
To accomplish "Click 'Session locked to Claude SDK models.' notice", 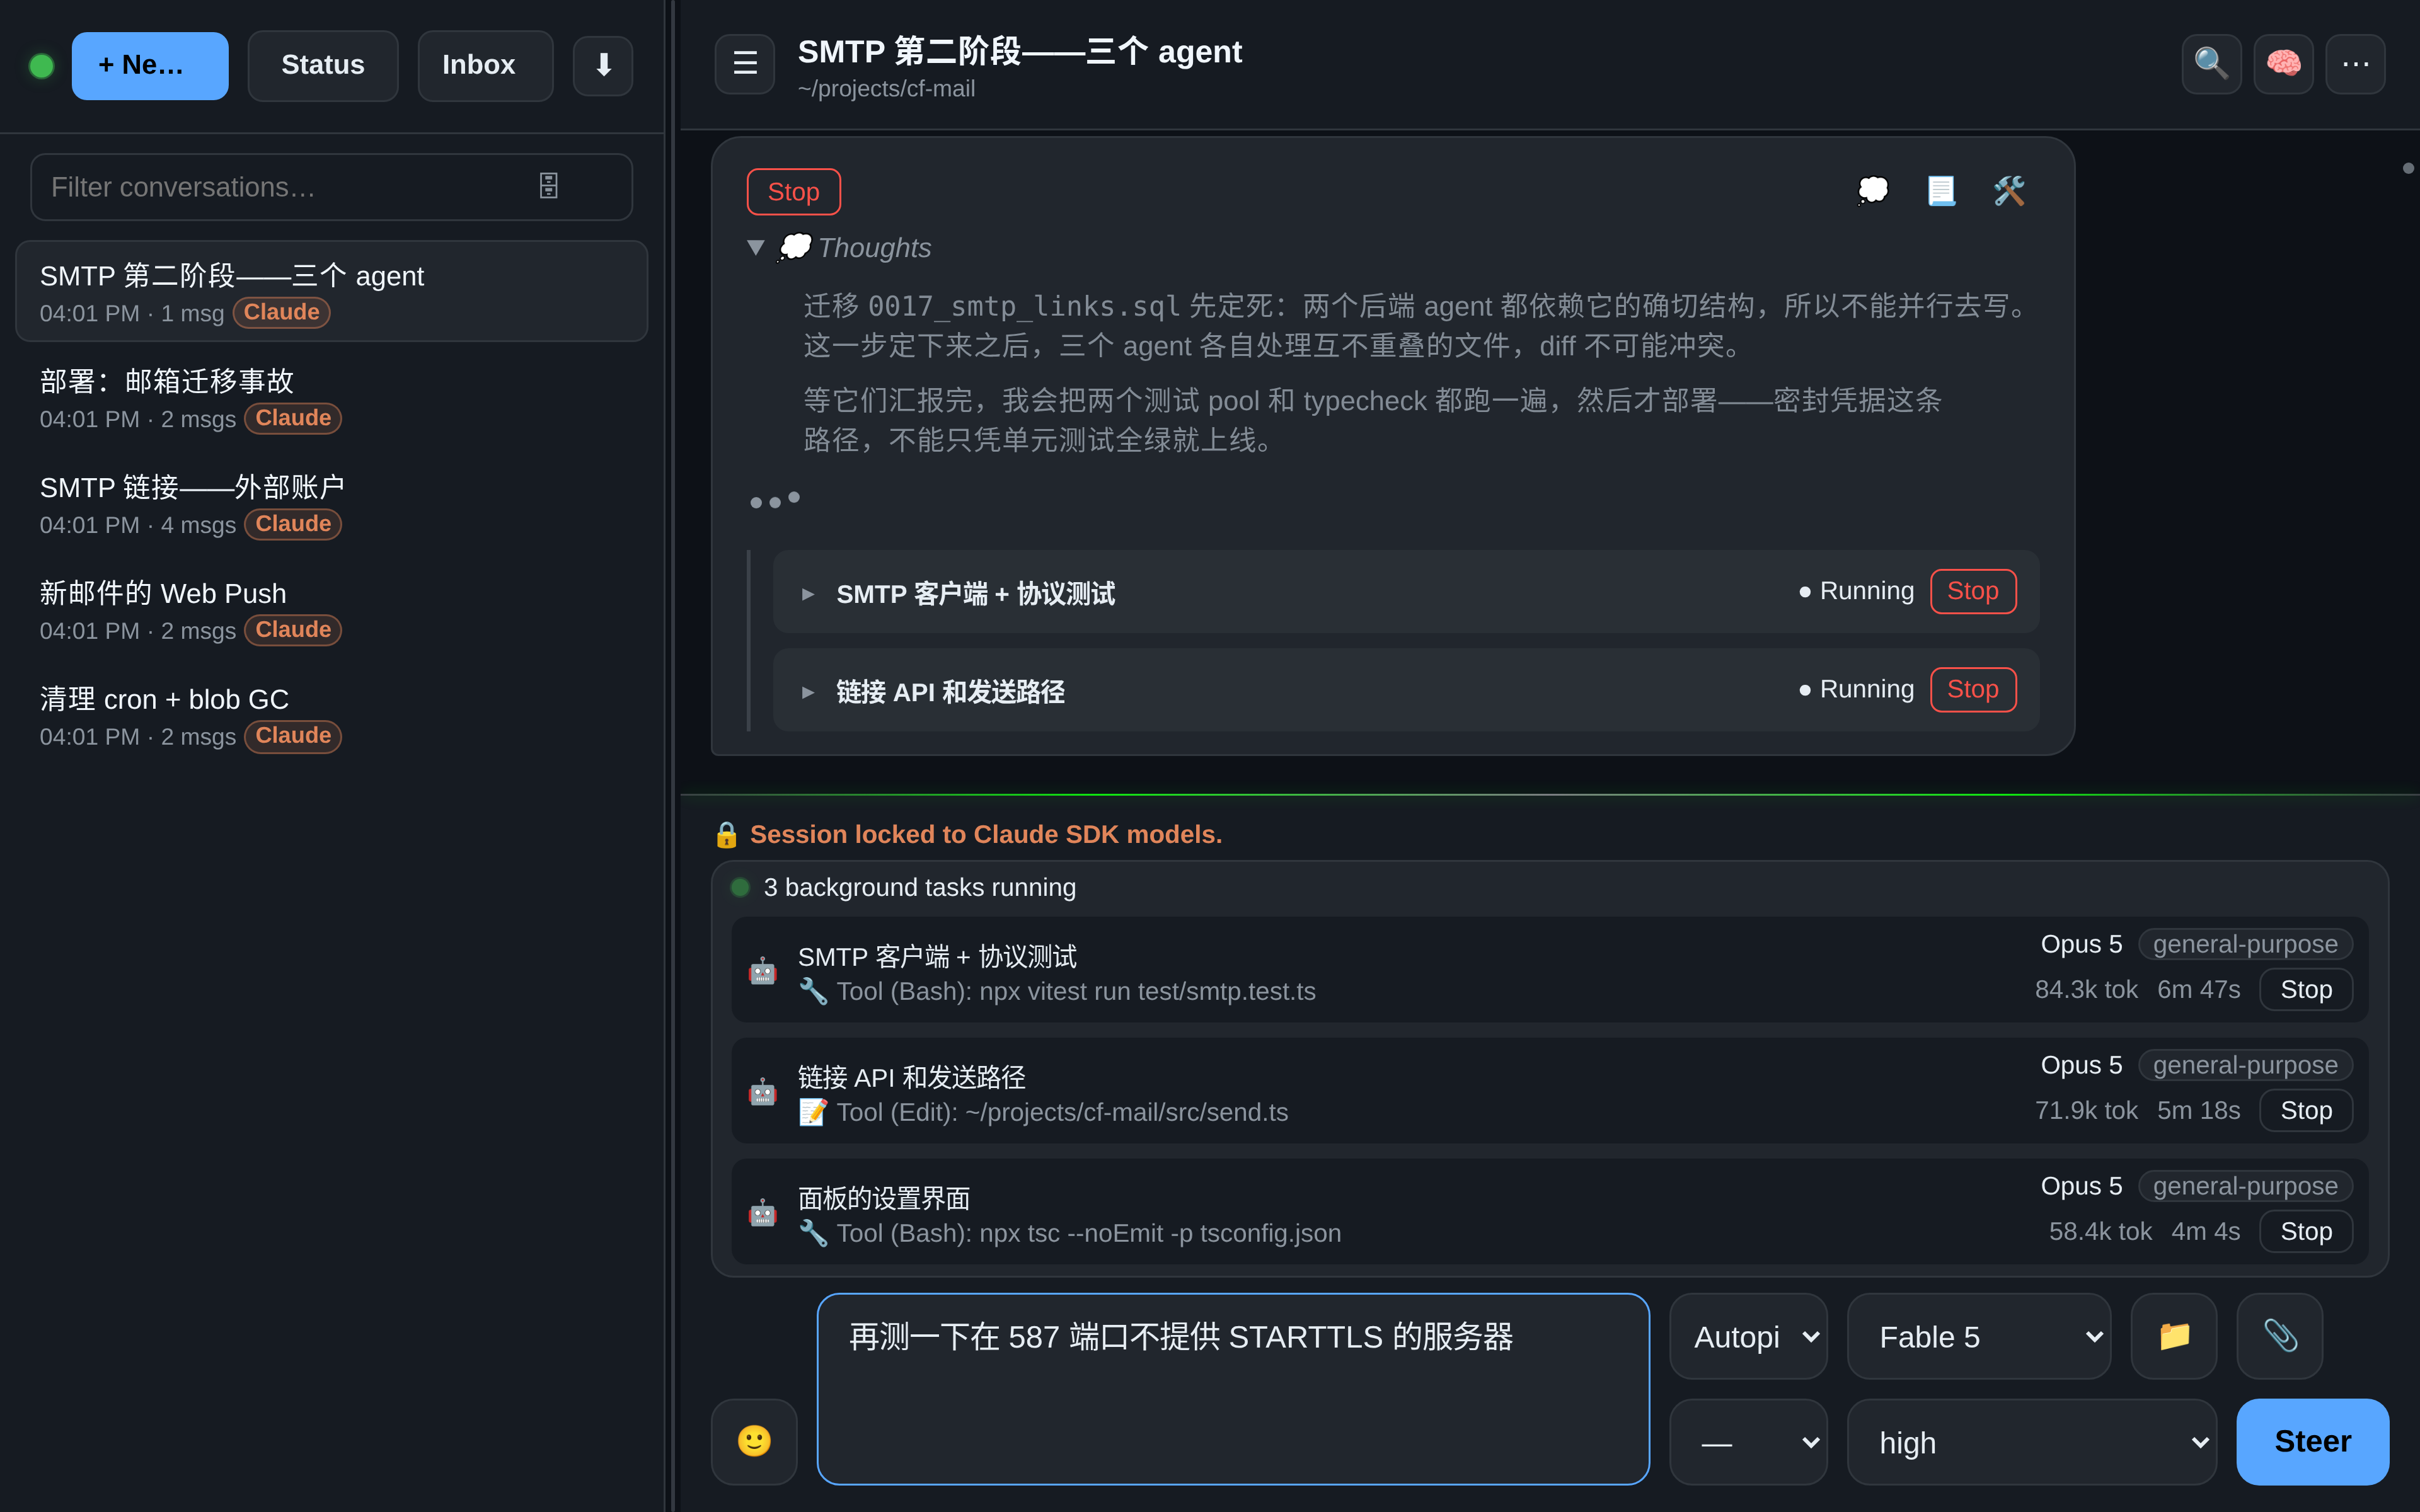I will [986, 834].
